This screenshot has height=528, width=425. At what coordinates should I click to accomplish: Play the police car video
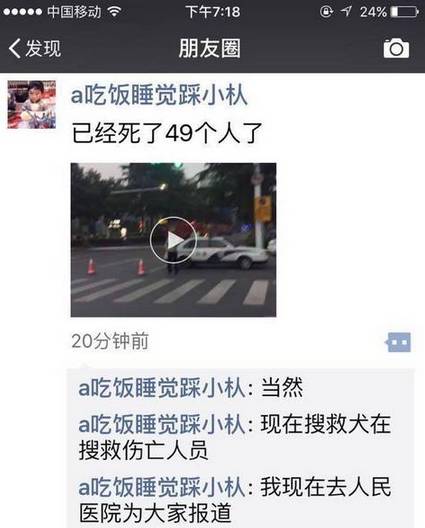pos(173,240)
